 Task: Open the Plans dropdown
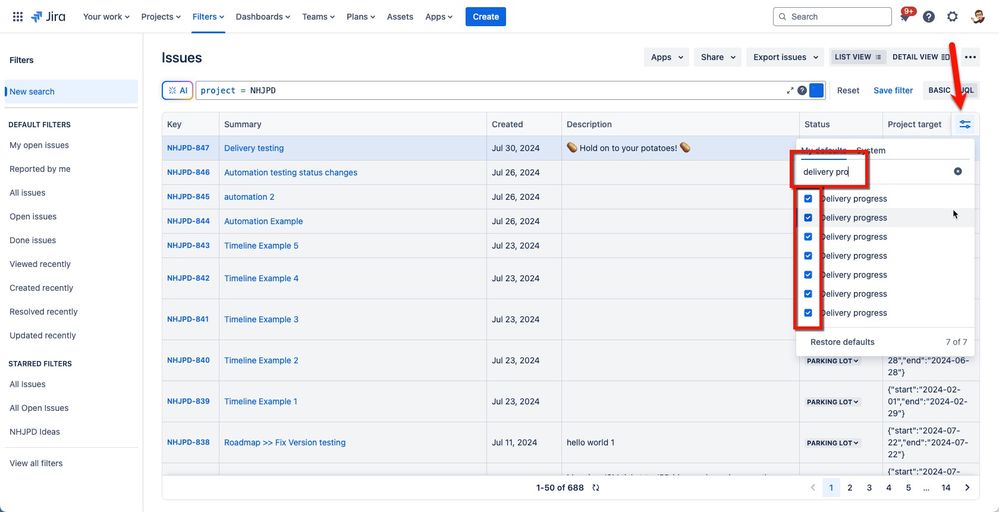click(x=361, y=17)
